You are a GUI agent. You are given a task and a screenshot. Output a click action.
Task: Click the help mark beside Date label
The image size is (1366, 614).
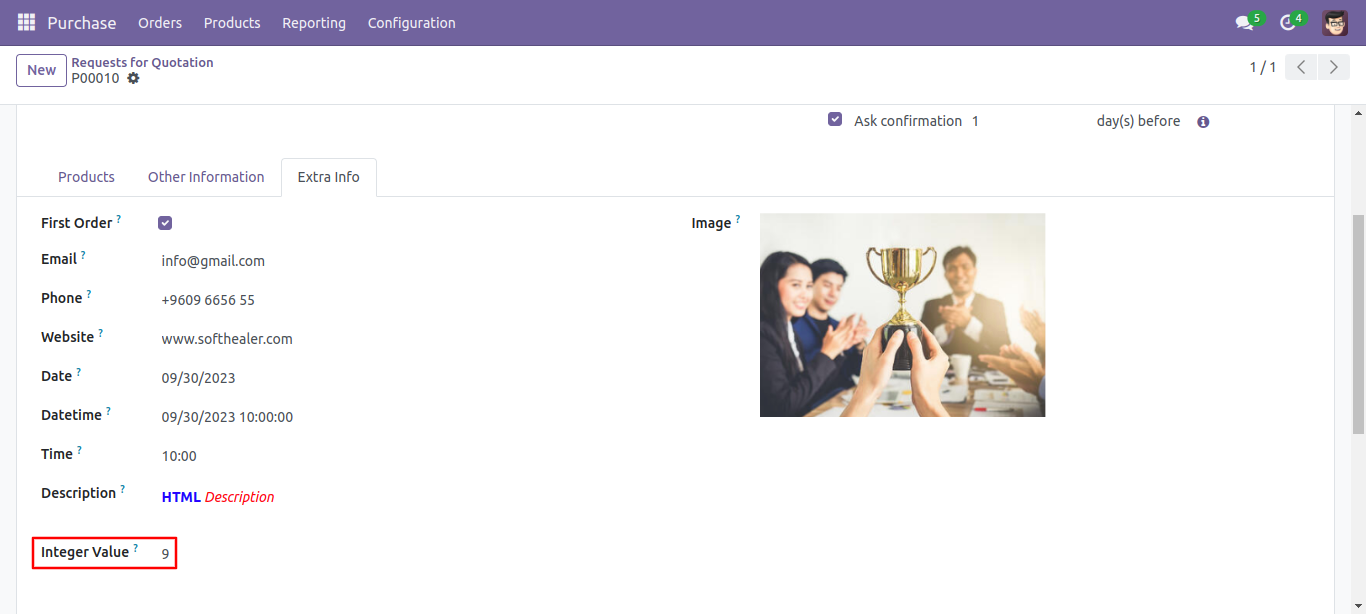click(79, 371)
